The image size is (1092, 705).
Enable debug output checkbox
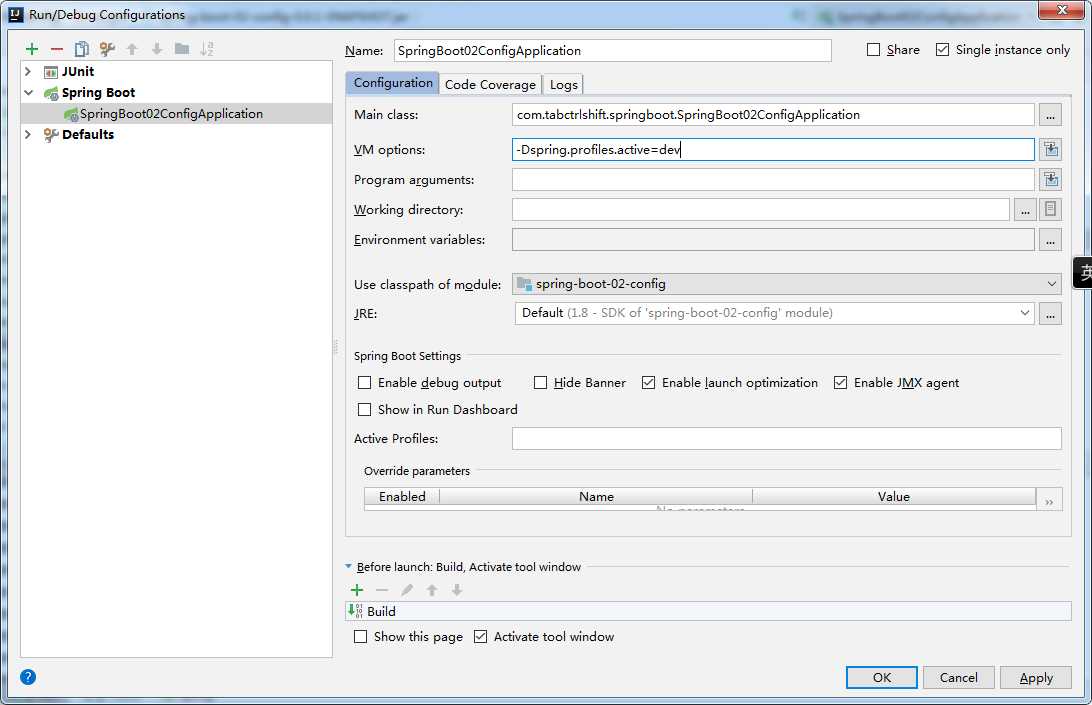click(365, 383)
